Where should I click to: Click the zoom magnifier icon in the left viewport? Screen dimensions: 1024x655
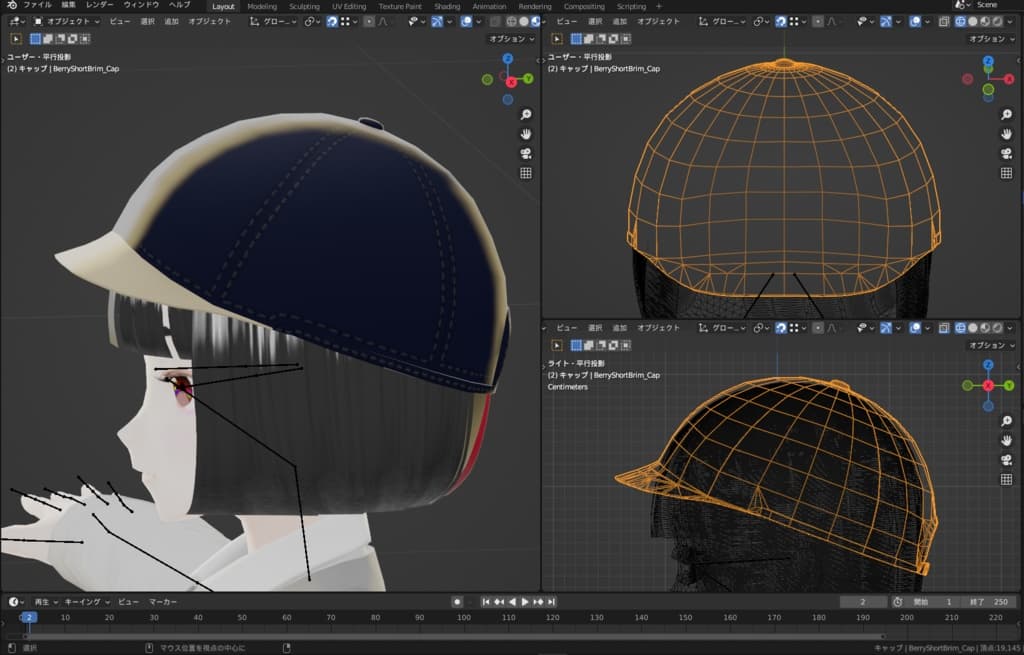pos(525,114)
